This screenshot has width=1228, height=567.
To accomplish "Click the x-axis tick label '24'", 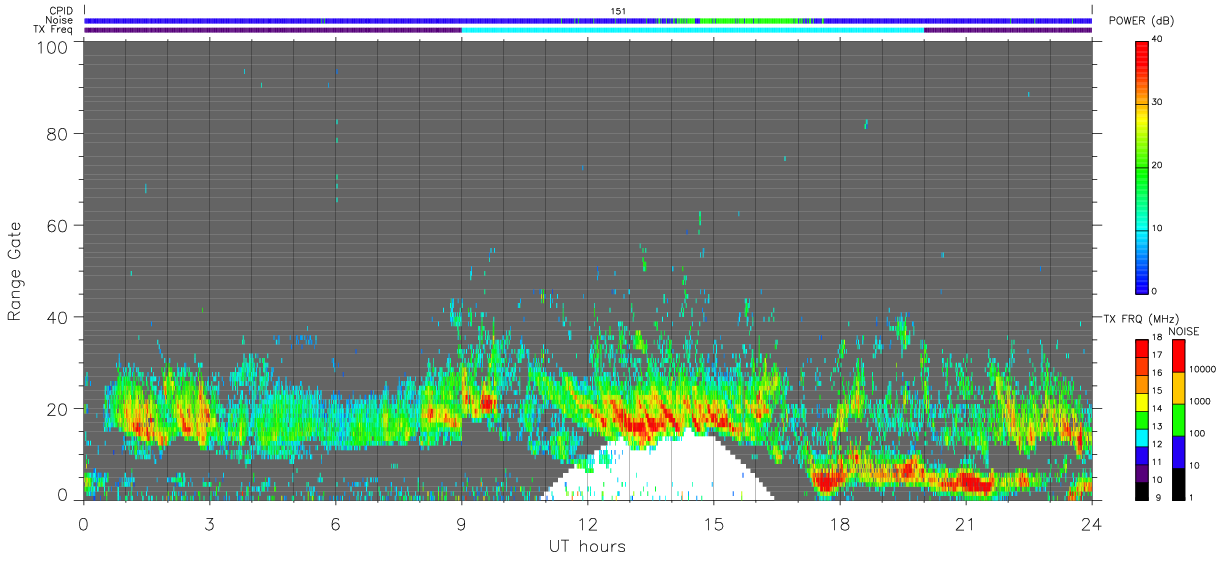I will pyautogui.click(x=1091, y=524).
